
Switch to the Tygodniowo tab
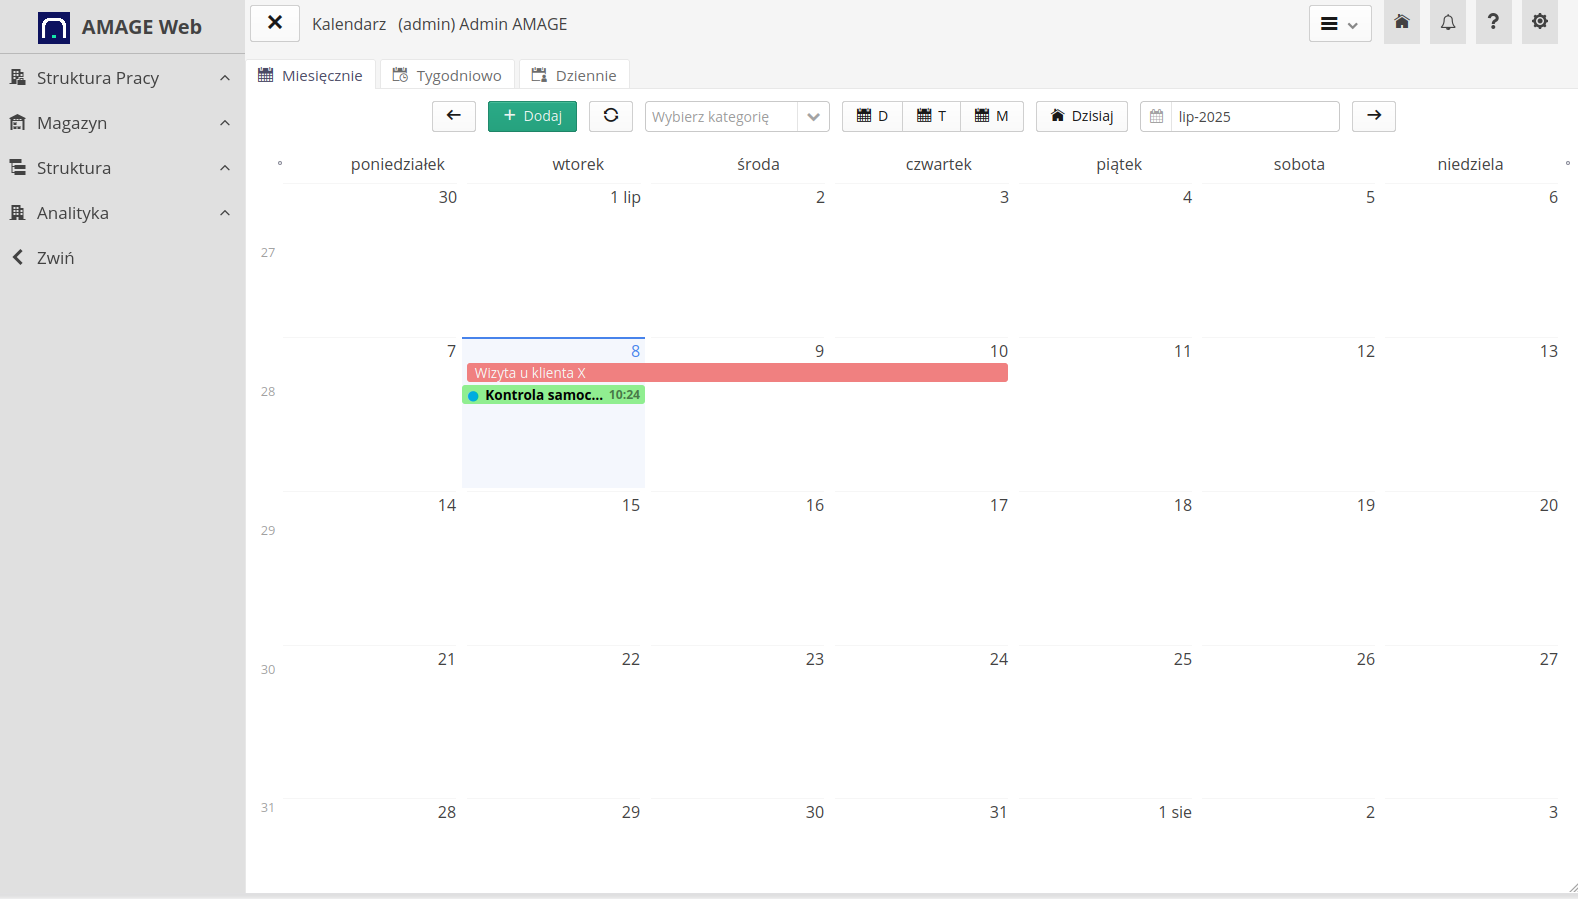(447, 75)
